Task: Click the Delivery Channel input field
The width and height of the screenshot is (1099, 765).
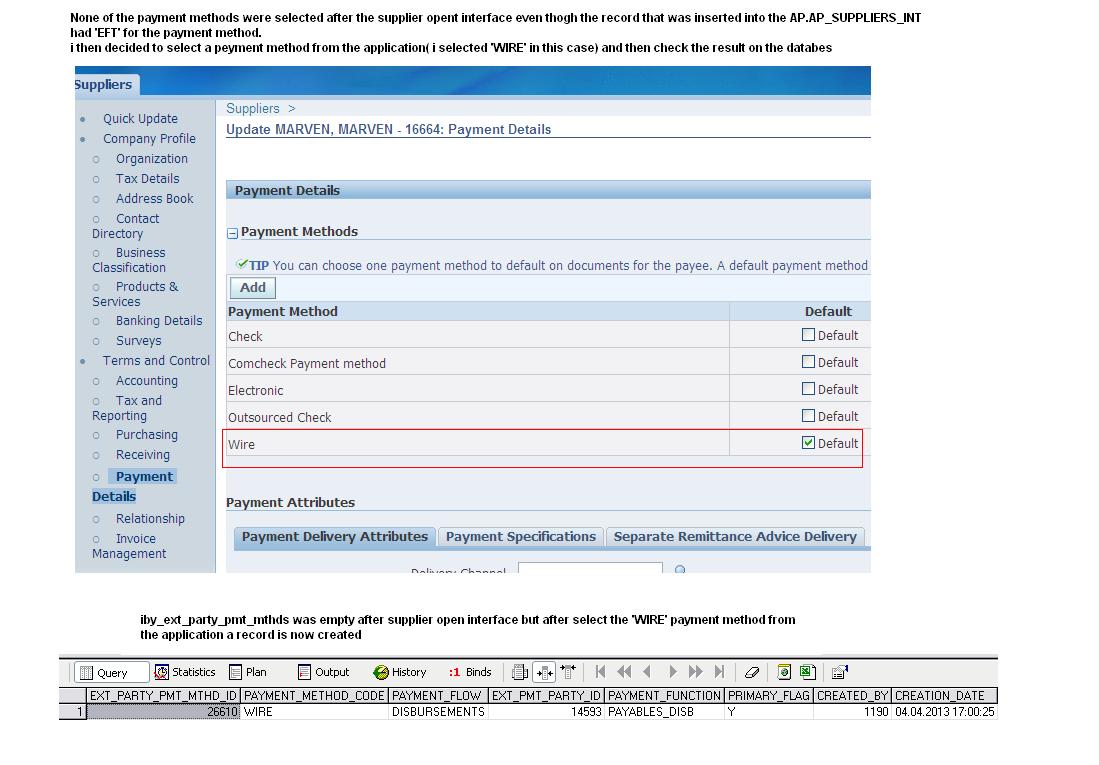Action: tap(590, 567)
